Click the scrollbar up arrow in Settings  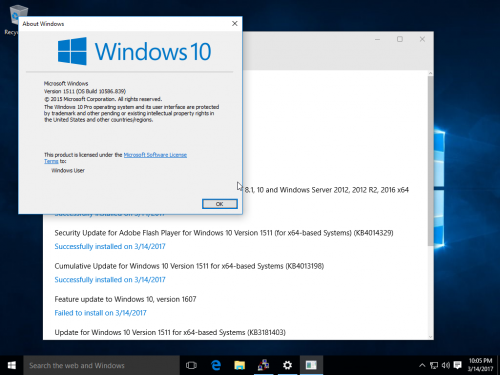tap(430, 73)
